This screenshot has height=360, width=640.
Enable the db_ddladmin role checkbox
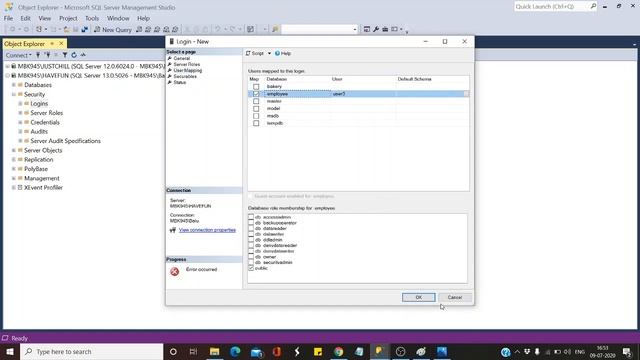pos(251,240)
